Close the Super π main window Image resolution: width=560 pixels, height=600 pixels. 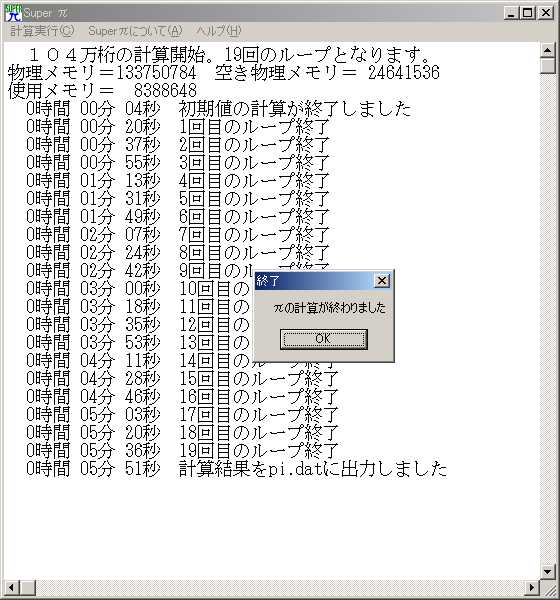coord(545,13)
